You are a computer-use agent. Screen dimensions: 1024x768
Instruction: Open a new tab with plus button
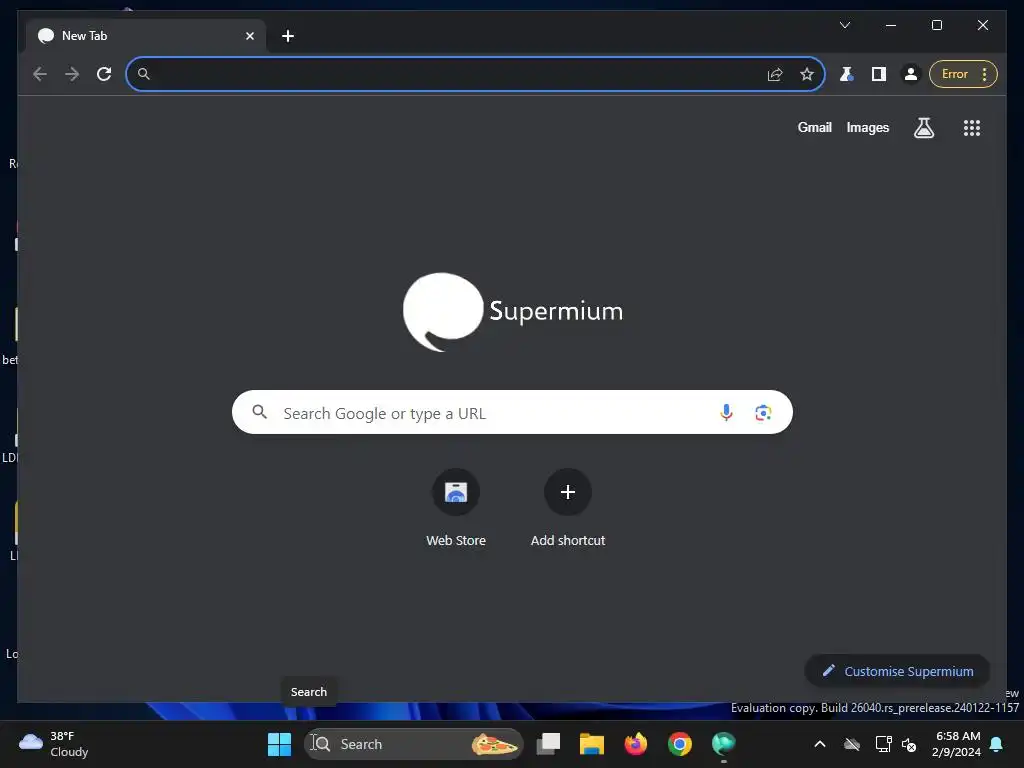coord(288,36)
